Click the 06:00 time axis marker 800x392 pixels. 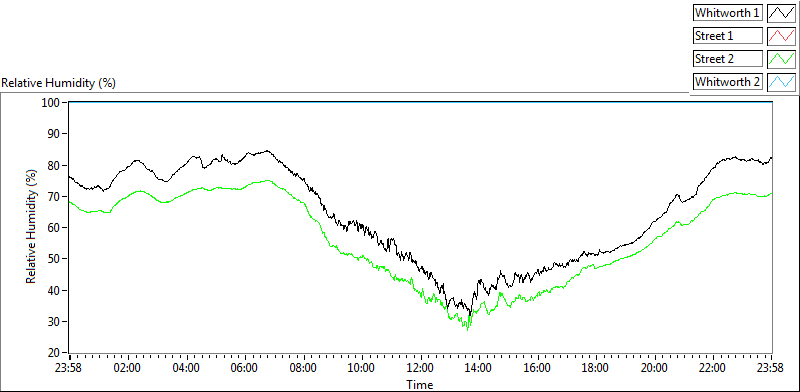coord(245,368)
